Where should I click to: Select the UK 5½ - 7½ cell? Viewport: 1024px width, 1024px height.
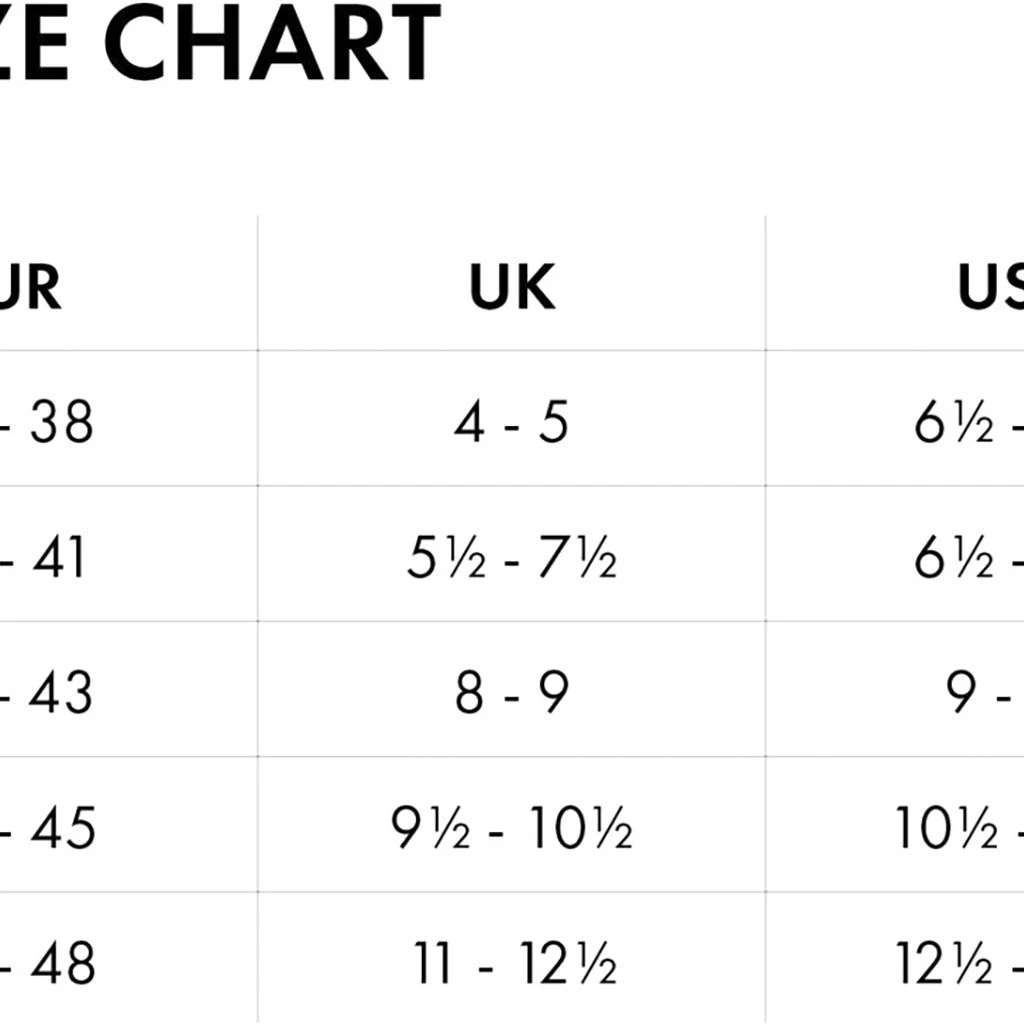tap(511, 558)
